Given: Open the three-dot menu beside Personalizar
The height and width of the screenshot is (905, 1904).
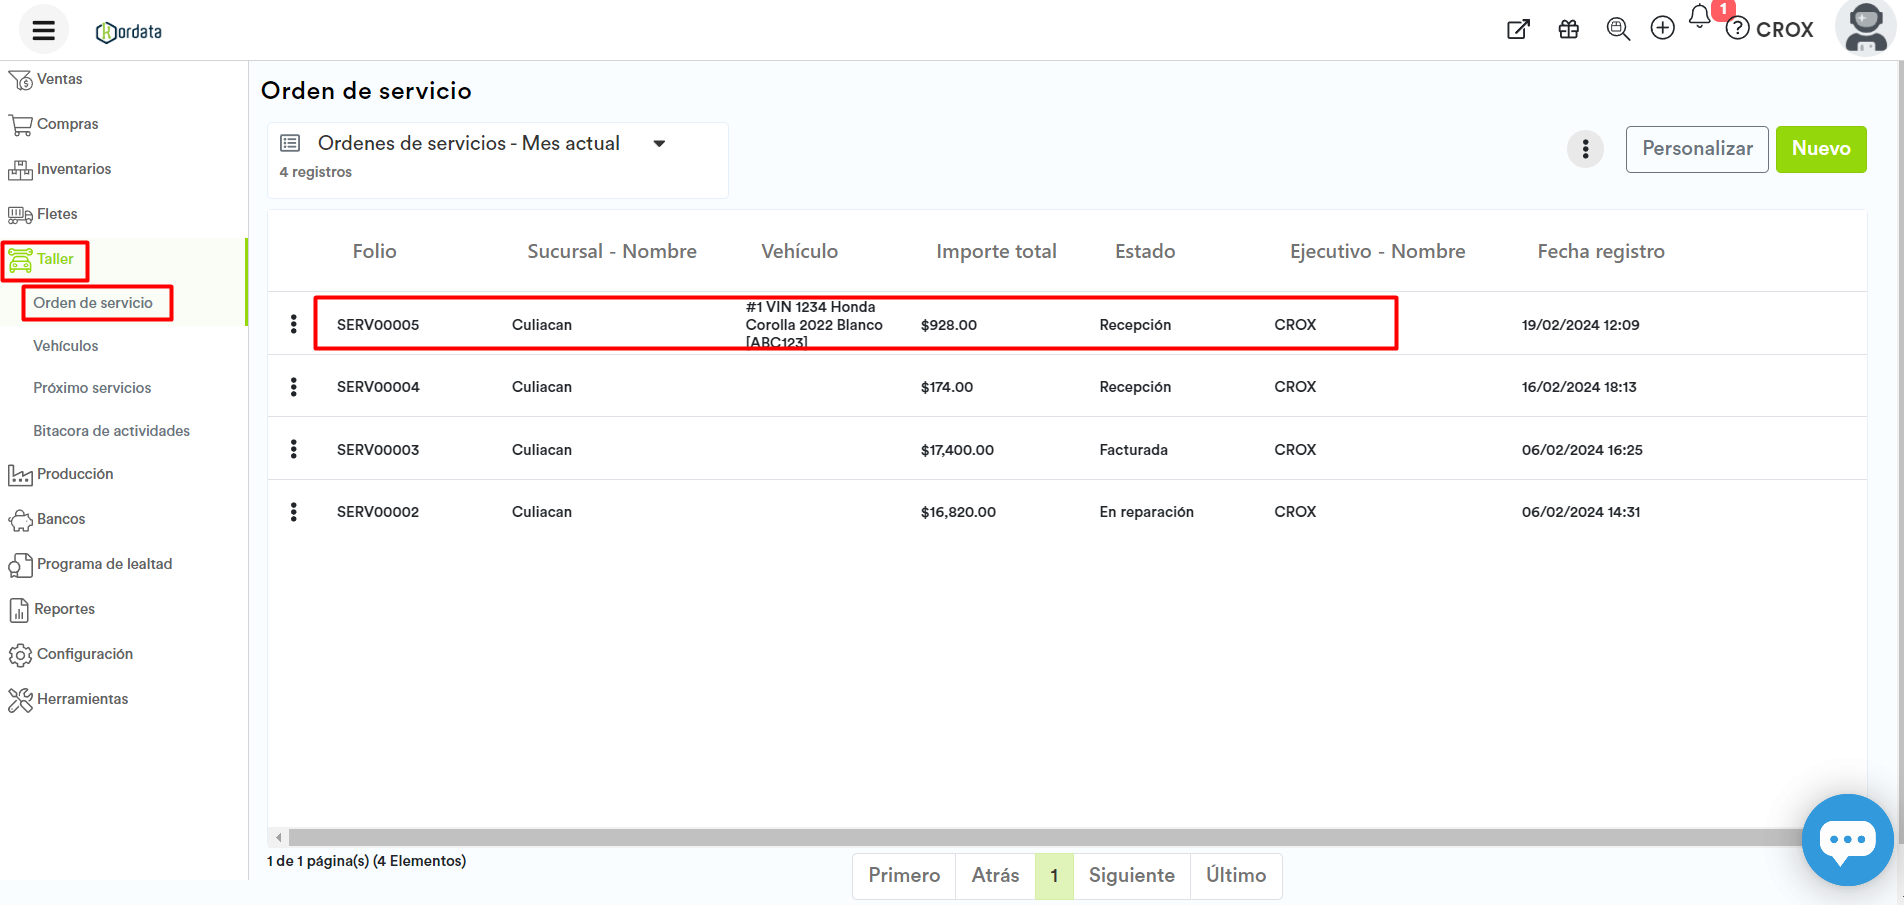Looking at the screenshot, I should point(1585,149).
